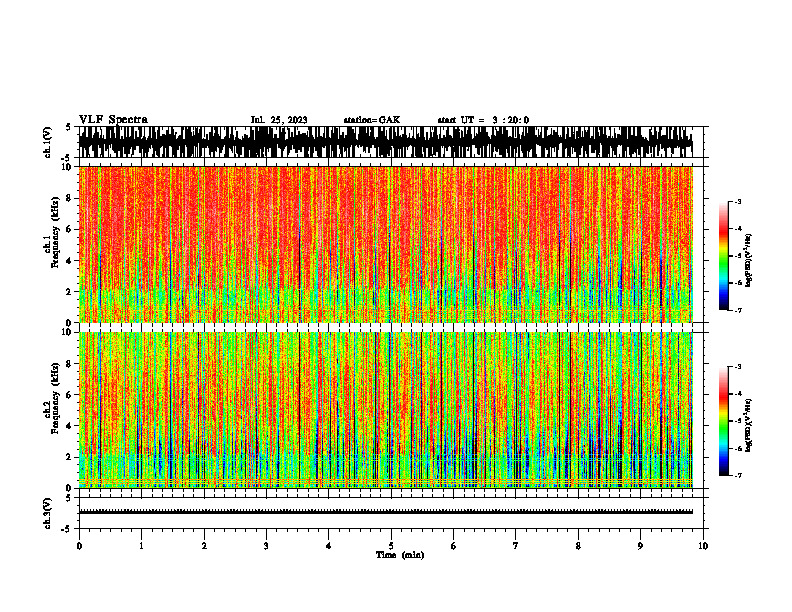792x612 pixels.
Task: Click the VLF Spectra title text
Action: pos(113,120)
